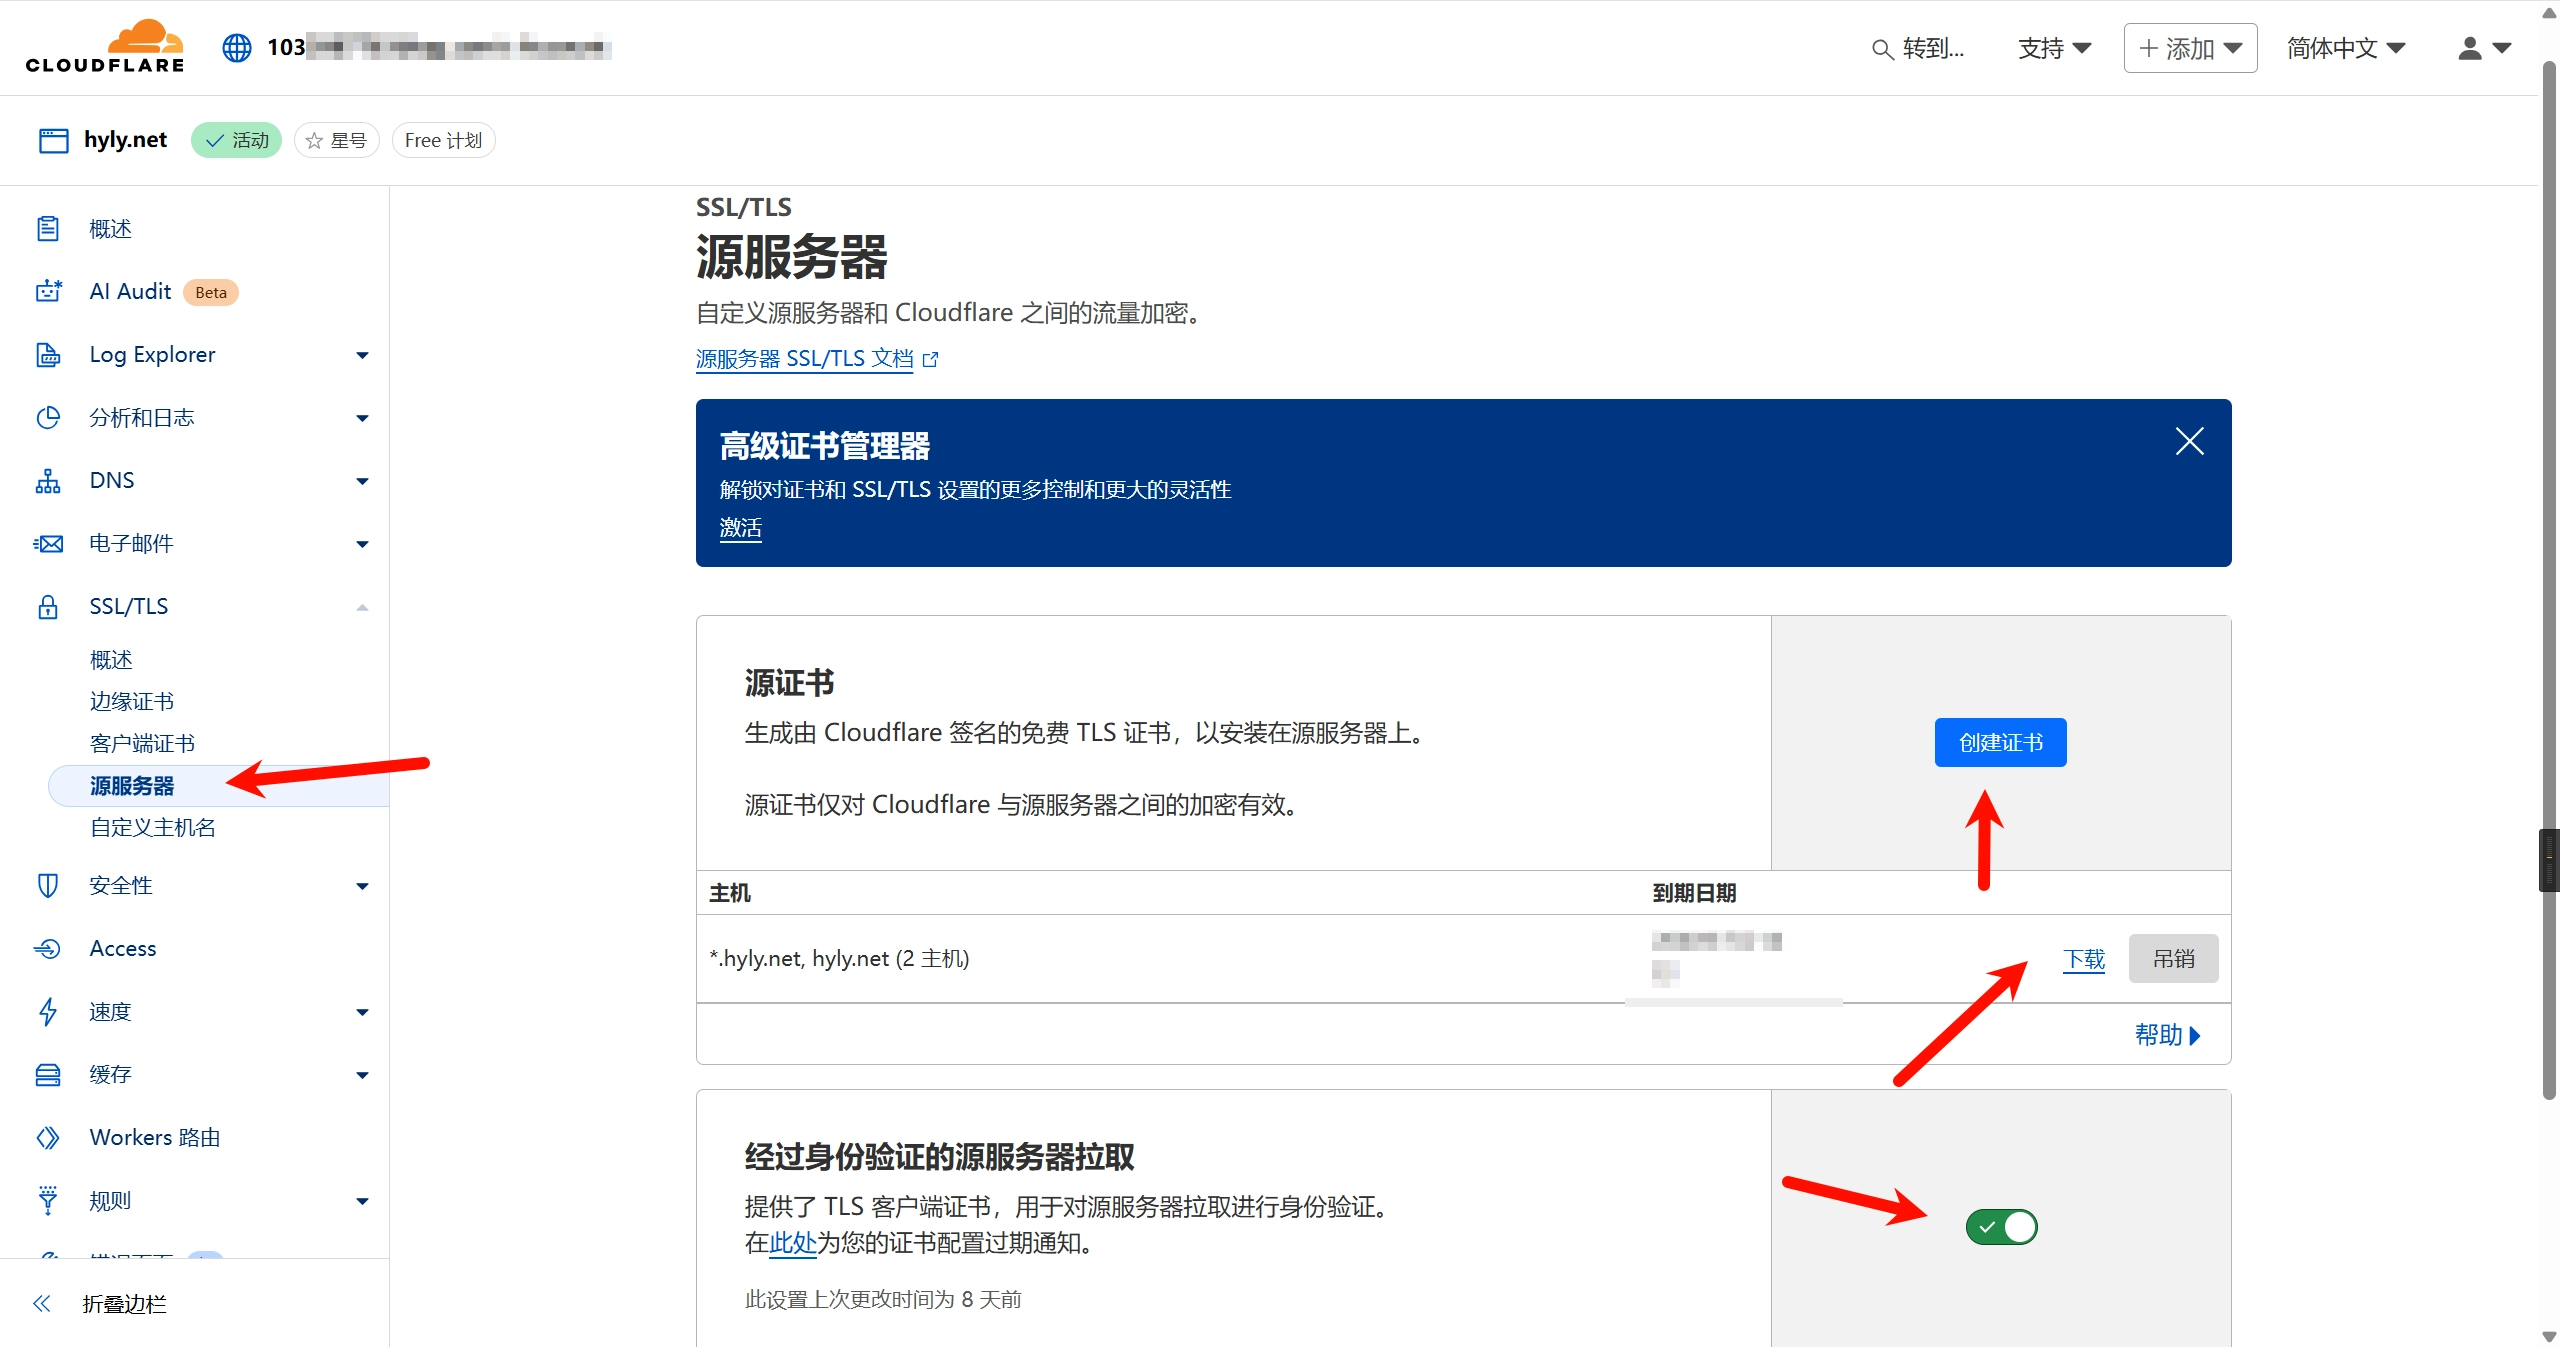Click the 缓存 storage icon
2560x1347 pixels.
(x=48, y=1074)
